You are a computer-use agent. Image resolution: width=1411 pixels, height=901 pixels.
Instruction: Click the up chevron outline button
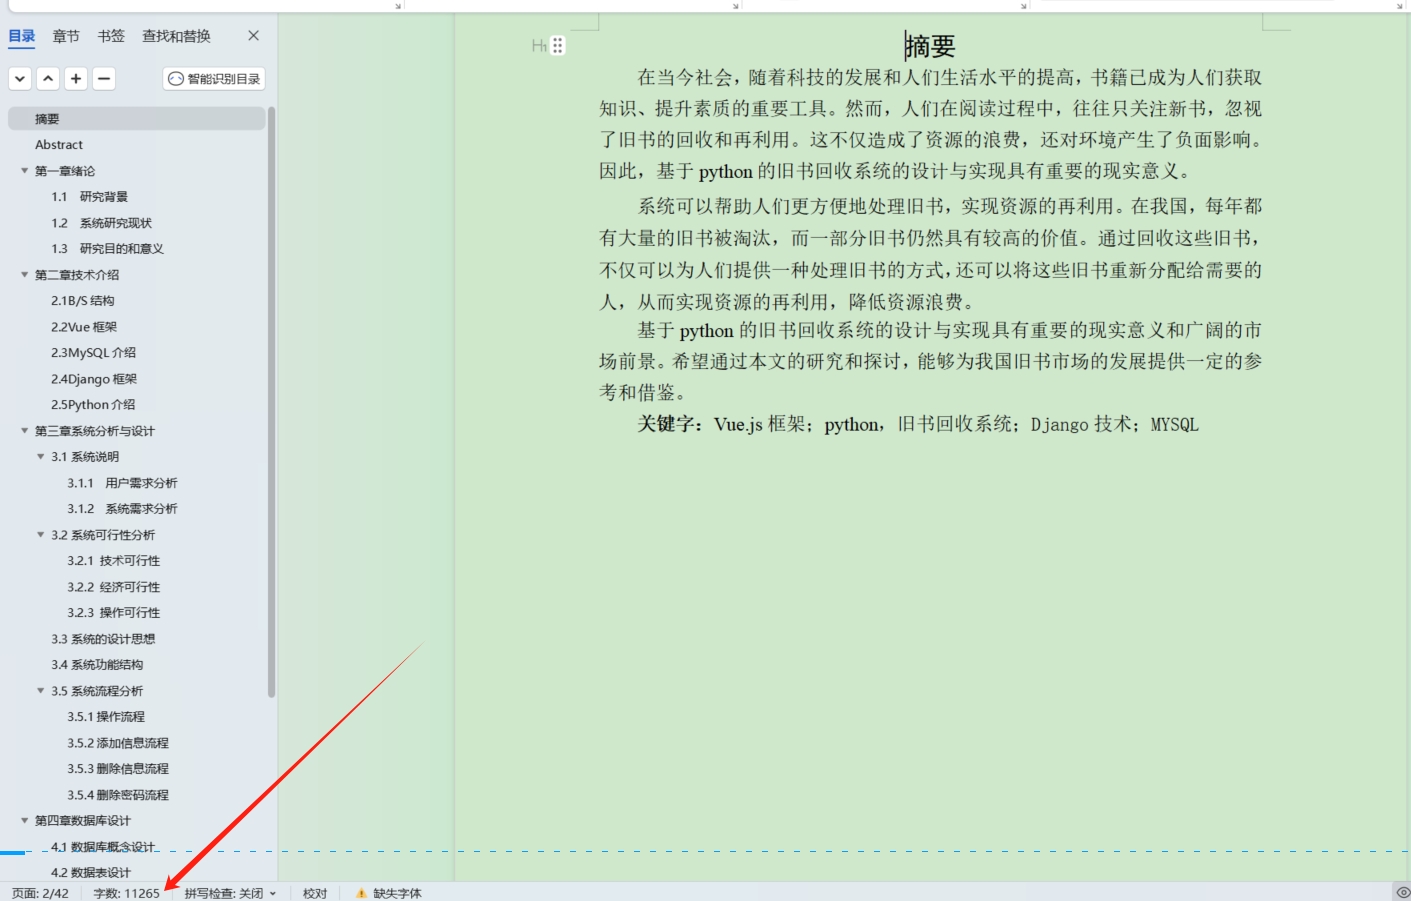pos(48,78)
